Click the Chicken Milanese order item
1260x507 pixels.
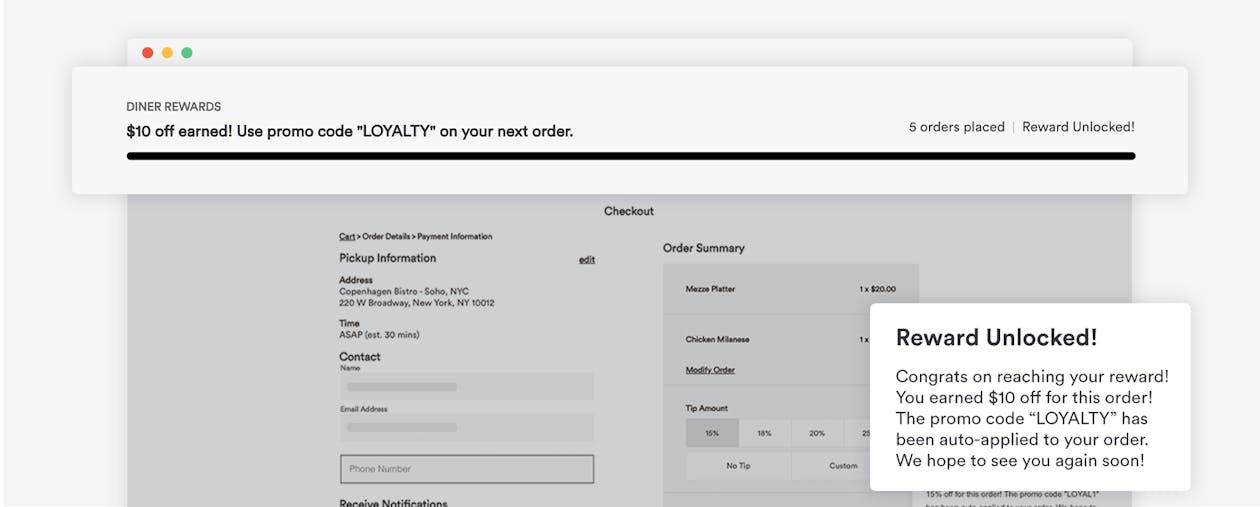pos(717,339)
